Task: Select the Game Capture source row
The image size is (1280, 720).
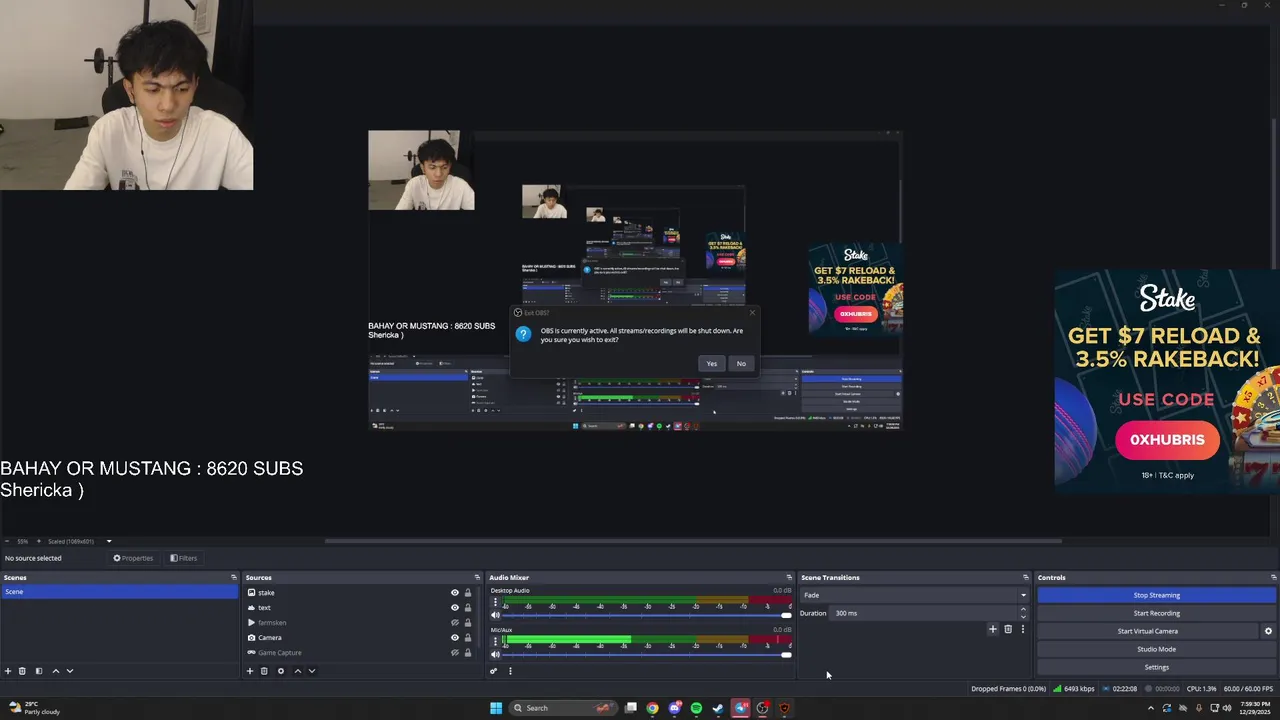Action: click(x=362, y=653)
